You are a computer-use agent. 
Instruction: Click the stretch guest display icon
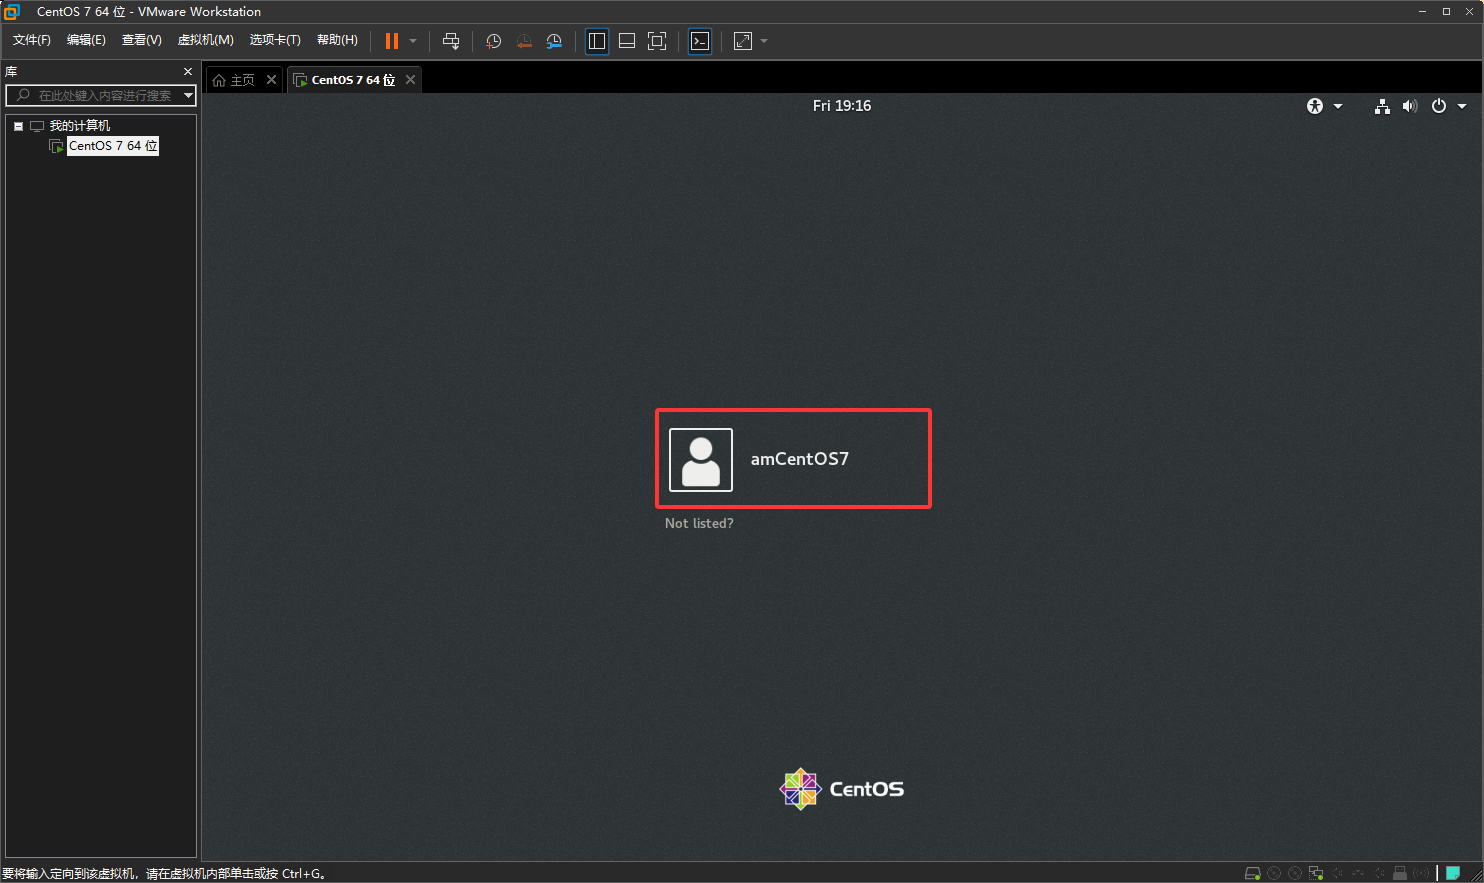click(x=743, y=41)
